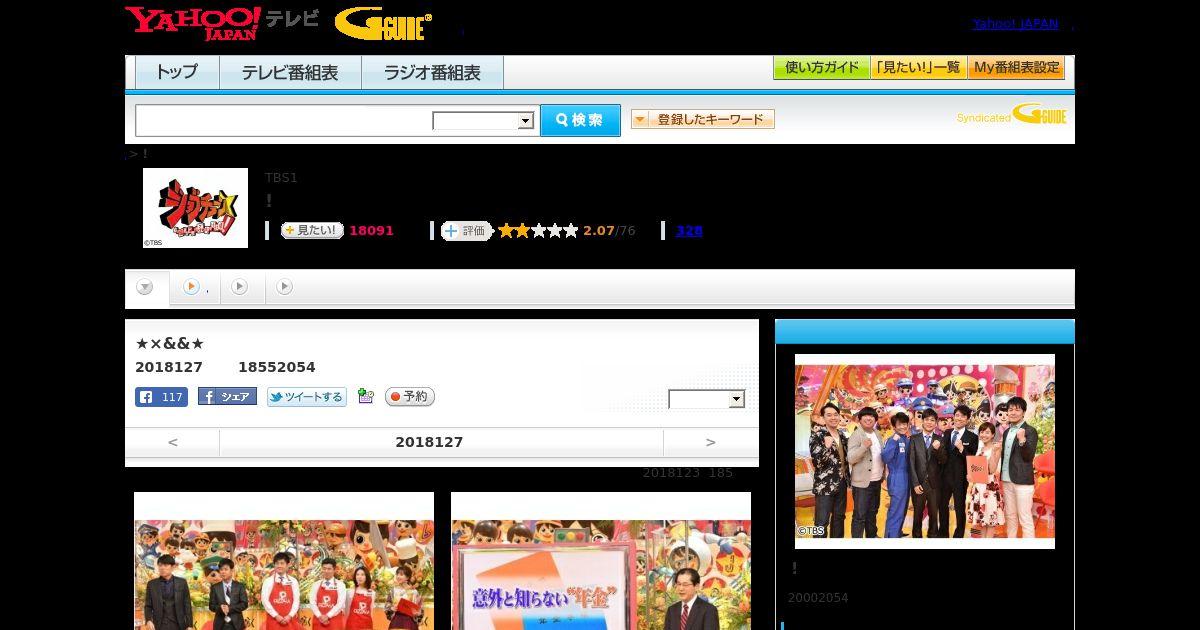The image size is (1200, 630).
Task: Select the fifth rating star
Action: pyautogui.click(x=570, y=230)
